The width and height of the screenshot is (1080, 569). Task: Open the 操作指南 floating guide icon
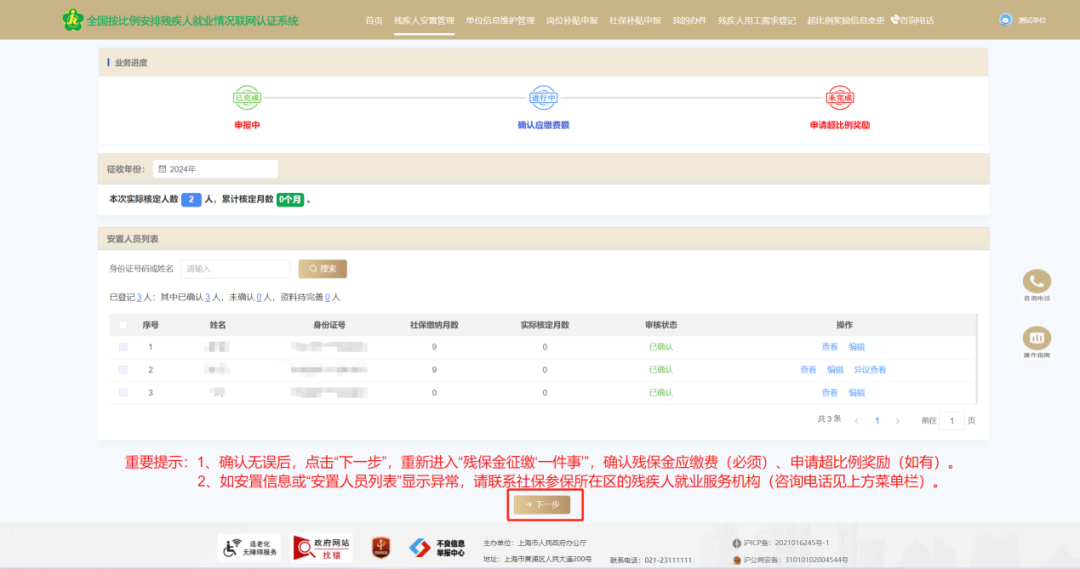1037,338
